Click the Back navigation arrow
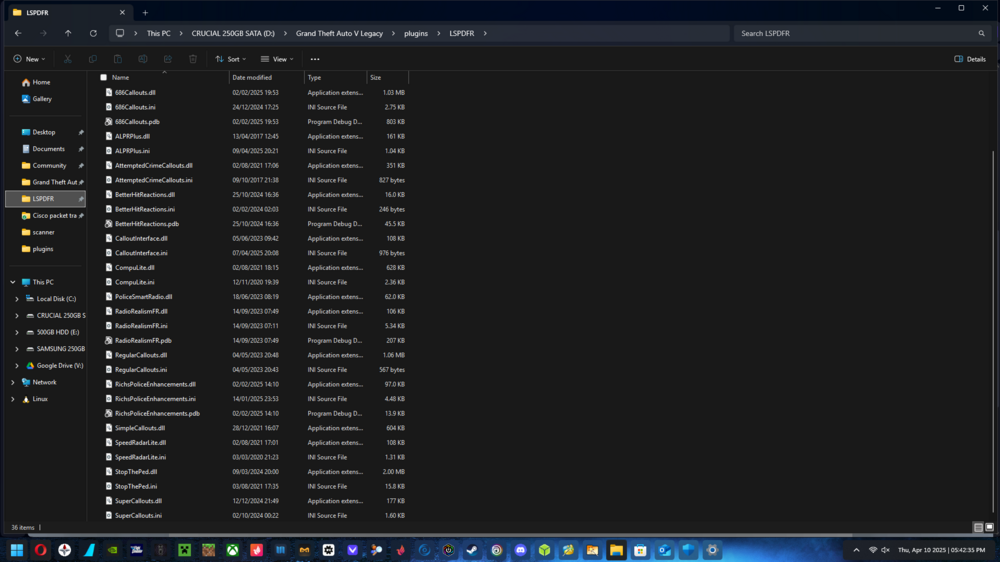This screenshot has width=1000, height=562. pyautogui.click(x=18, y=33)
